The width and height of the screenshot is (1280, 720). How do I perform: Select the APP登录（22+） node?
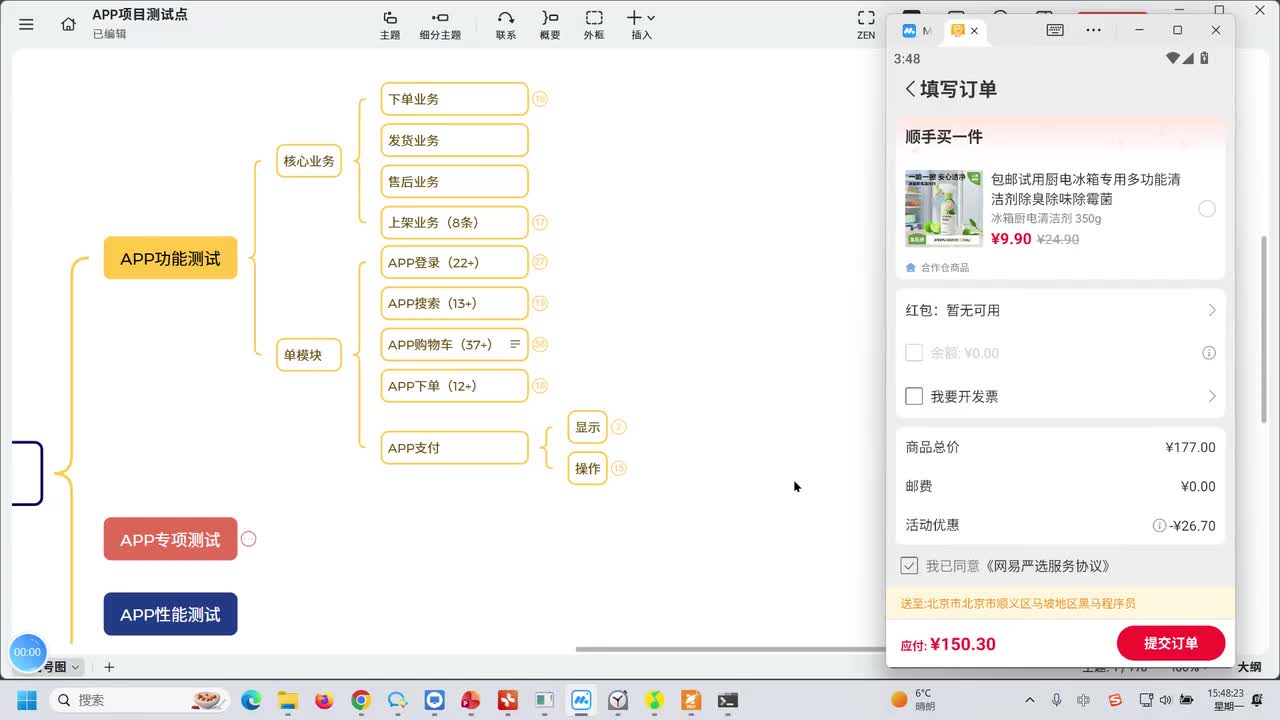tap(454, 262)
